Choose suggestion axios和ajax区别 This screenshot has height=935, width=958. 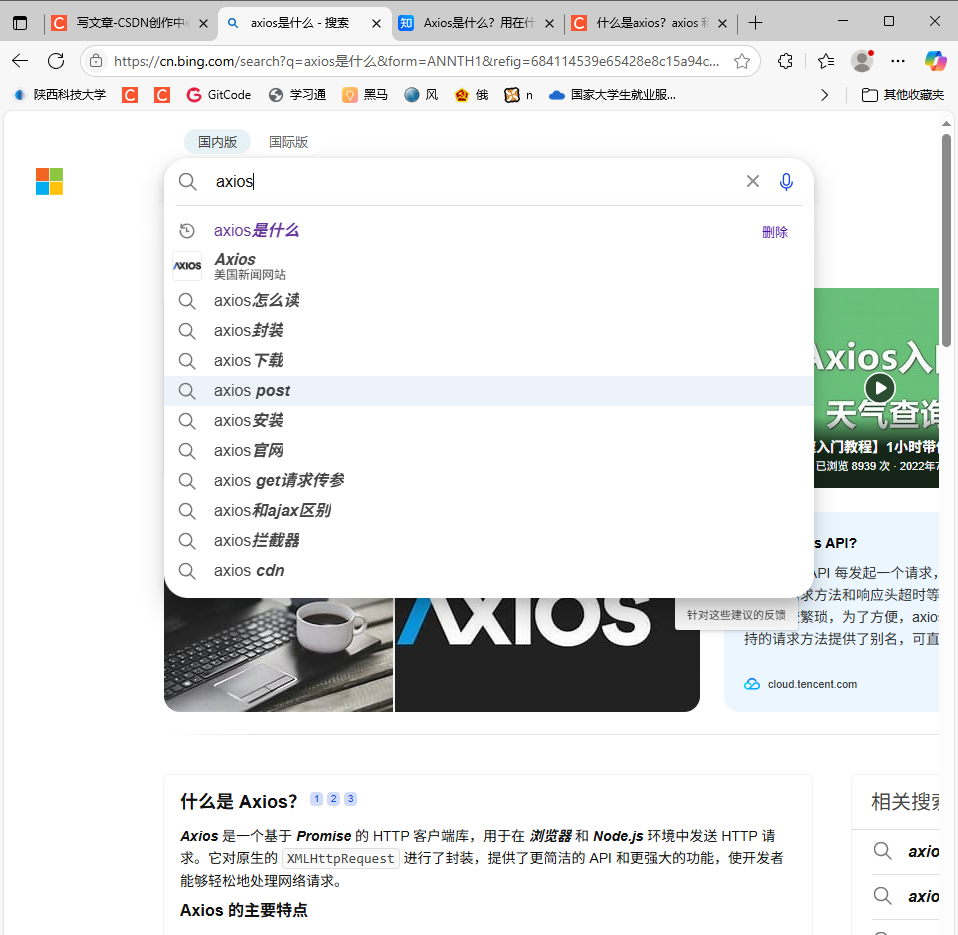pyautogui.click(x=489, y=510)
